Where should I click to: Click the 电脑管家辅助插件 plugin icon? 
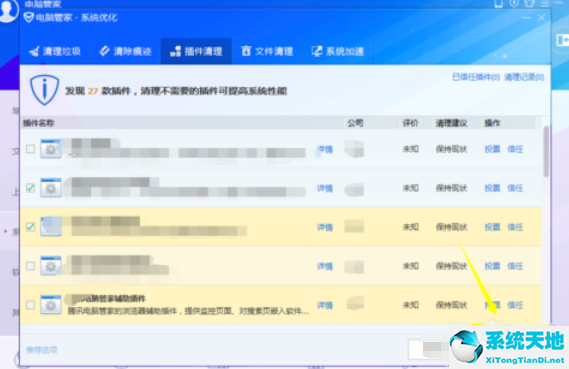pos(51,305)
